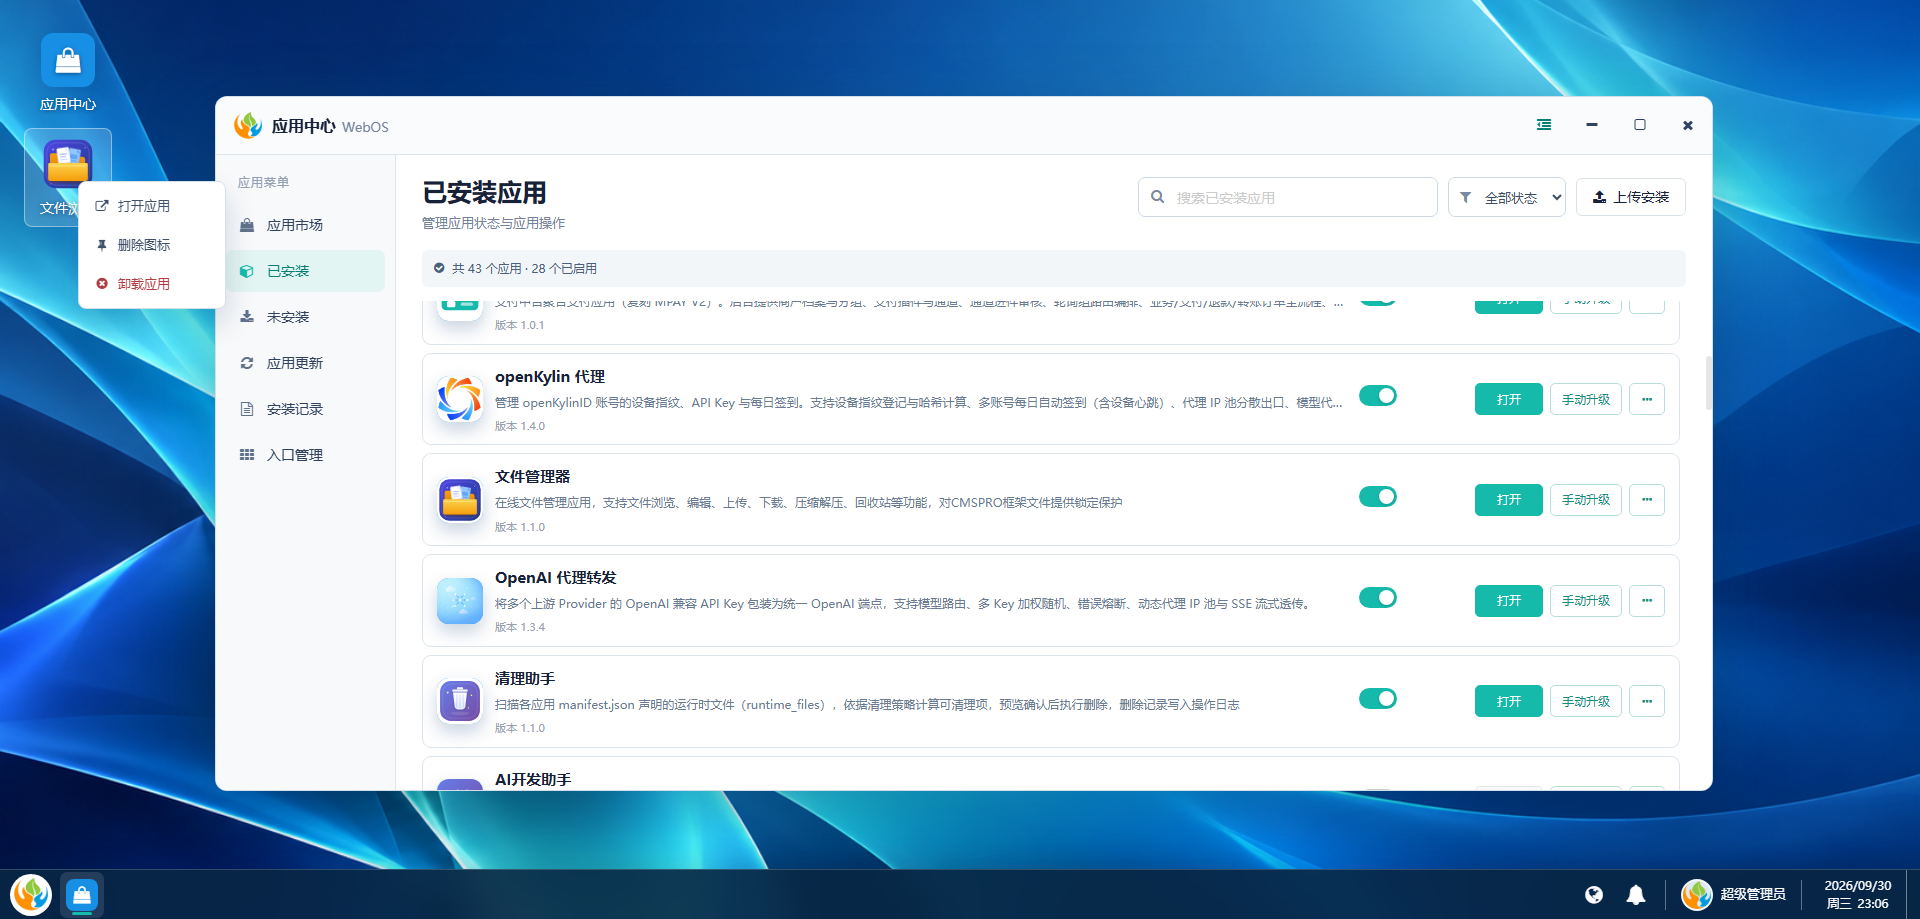Click the 安装记录 document icon
1920x919 pixels.
(247, 409)
